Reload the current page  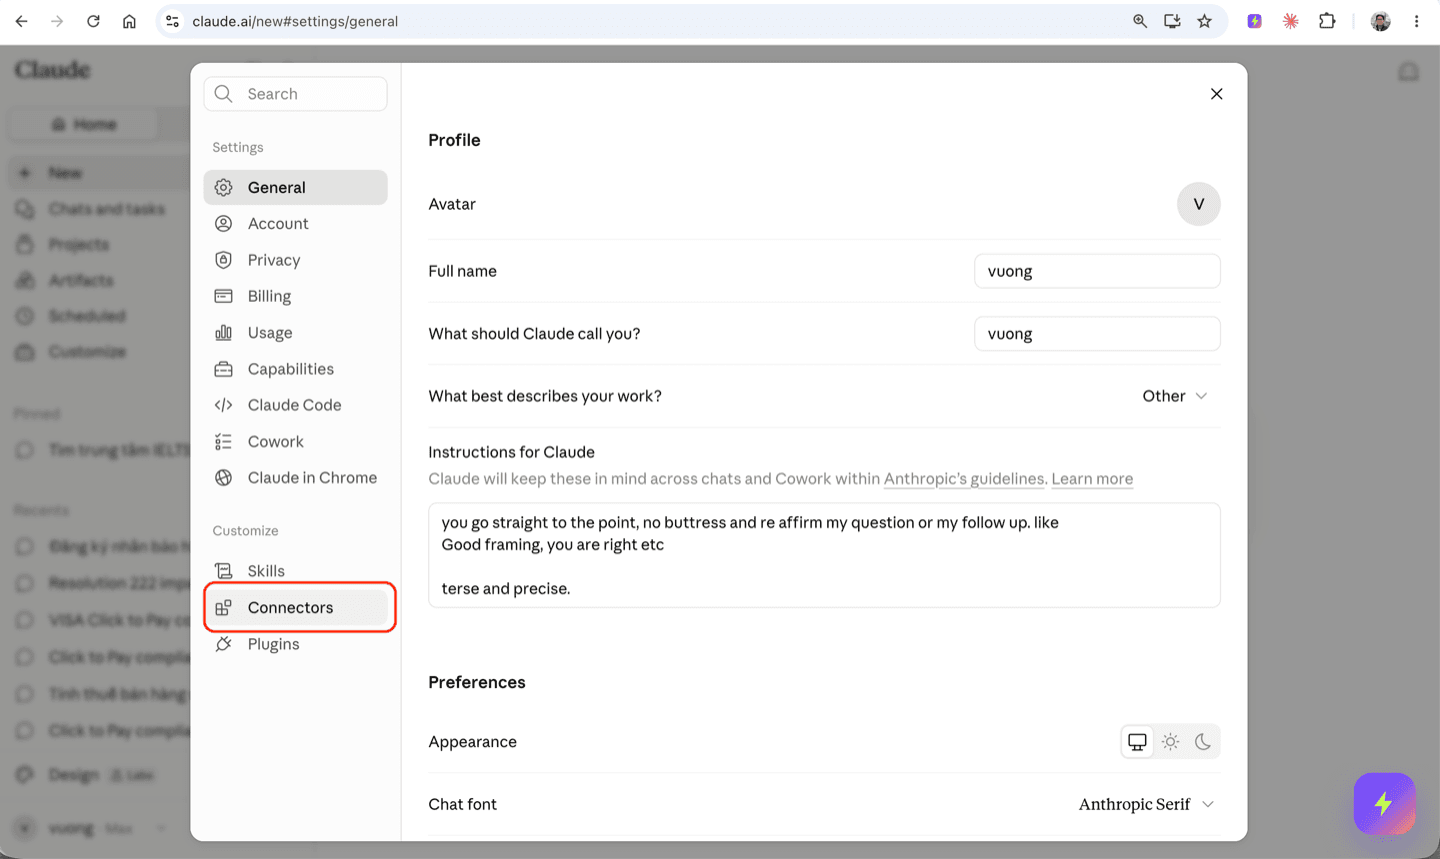pos(93,21)
